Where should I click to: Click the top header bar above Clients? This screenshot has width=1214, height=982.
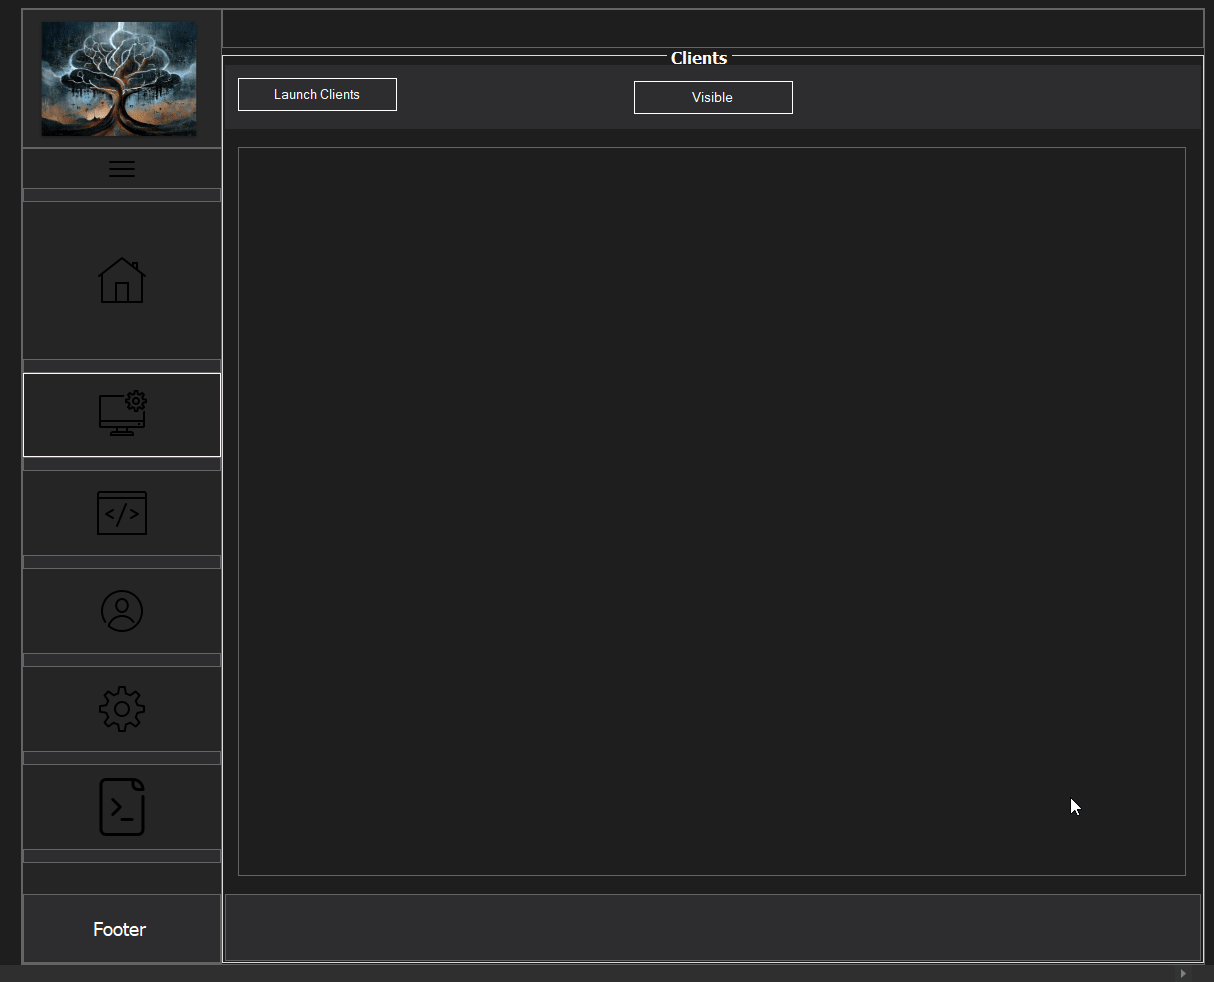713,28
